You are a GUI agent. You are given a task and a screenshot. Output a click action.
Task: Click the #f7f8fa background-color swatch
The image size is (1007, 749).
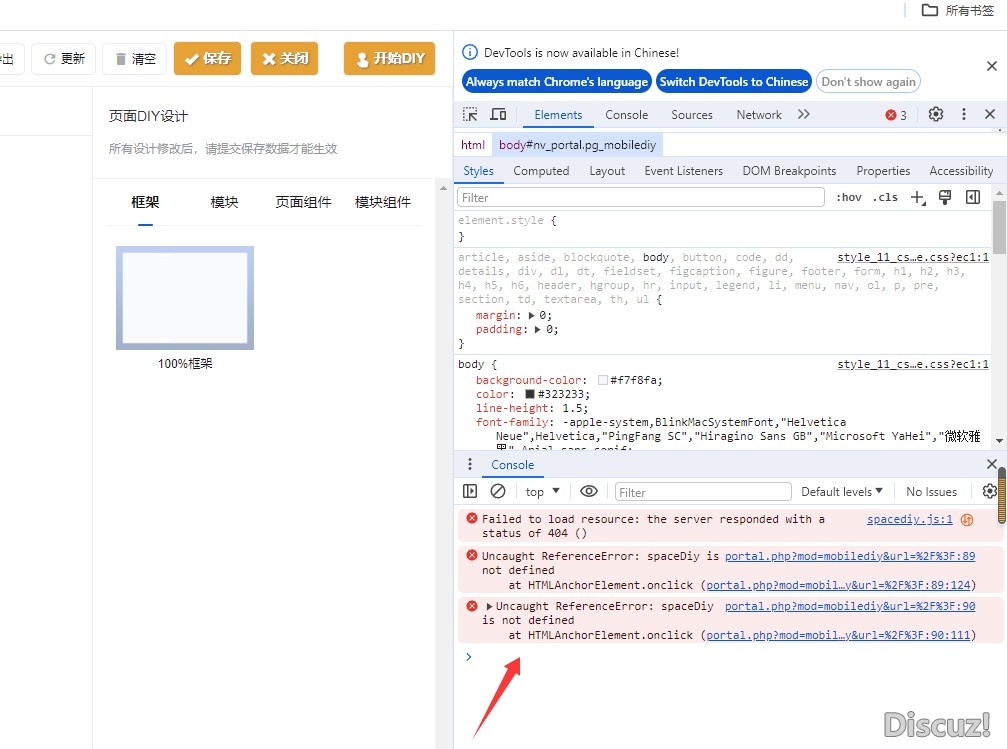(602, 380)
